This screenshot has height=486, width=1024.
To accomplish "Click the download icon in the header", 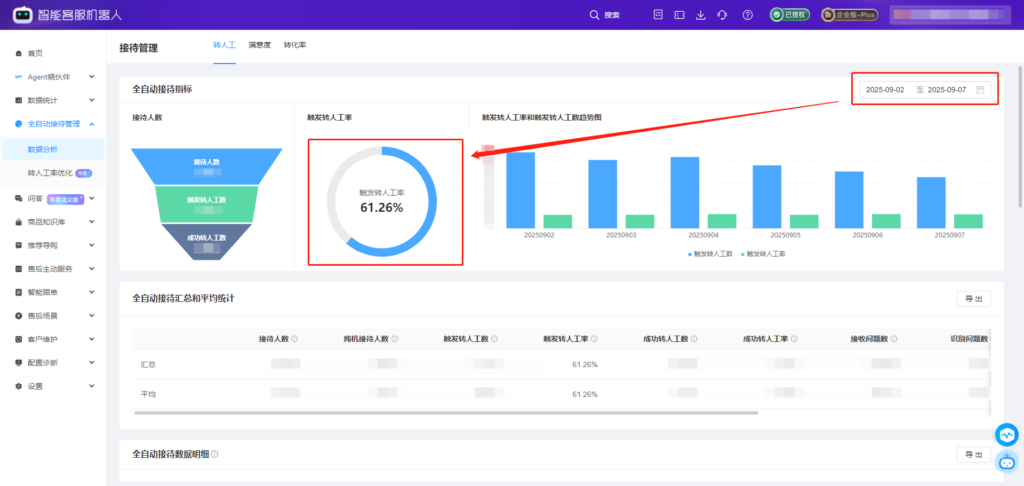I will [x=700, y=15].
